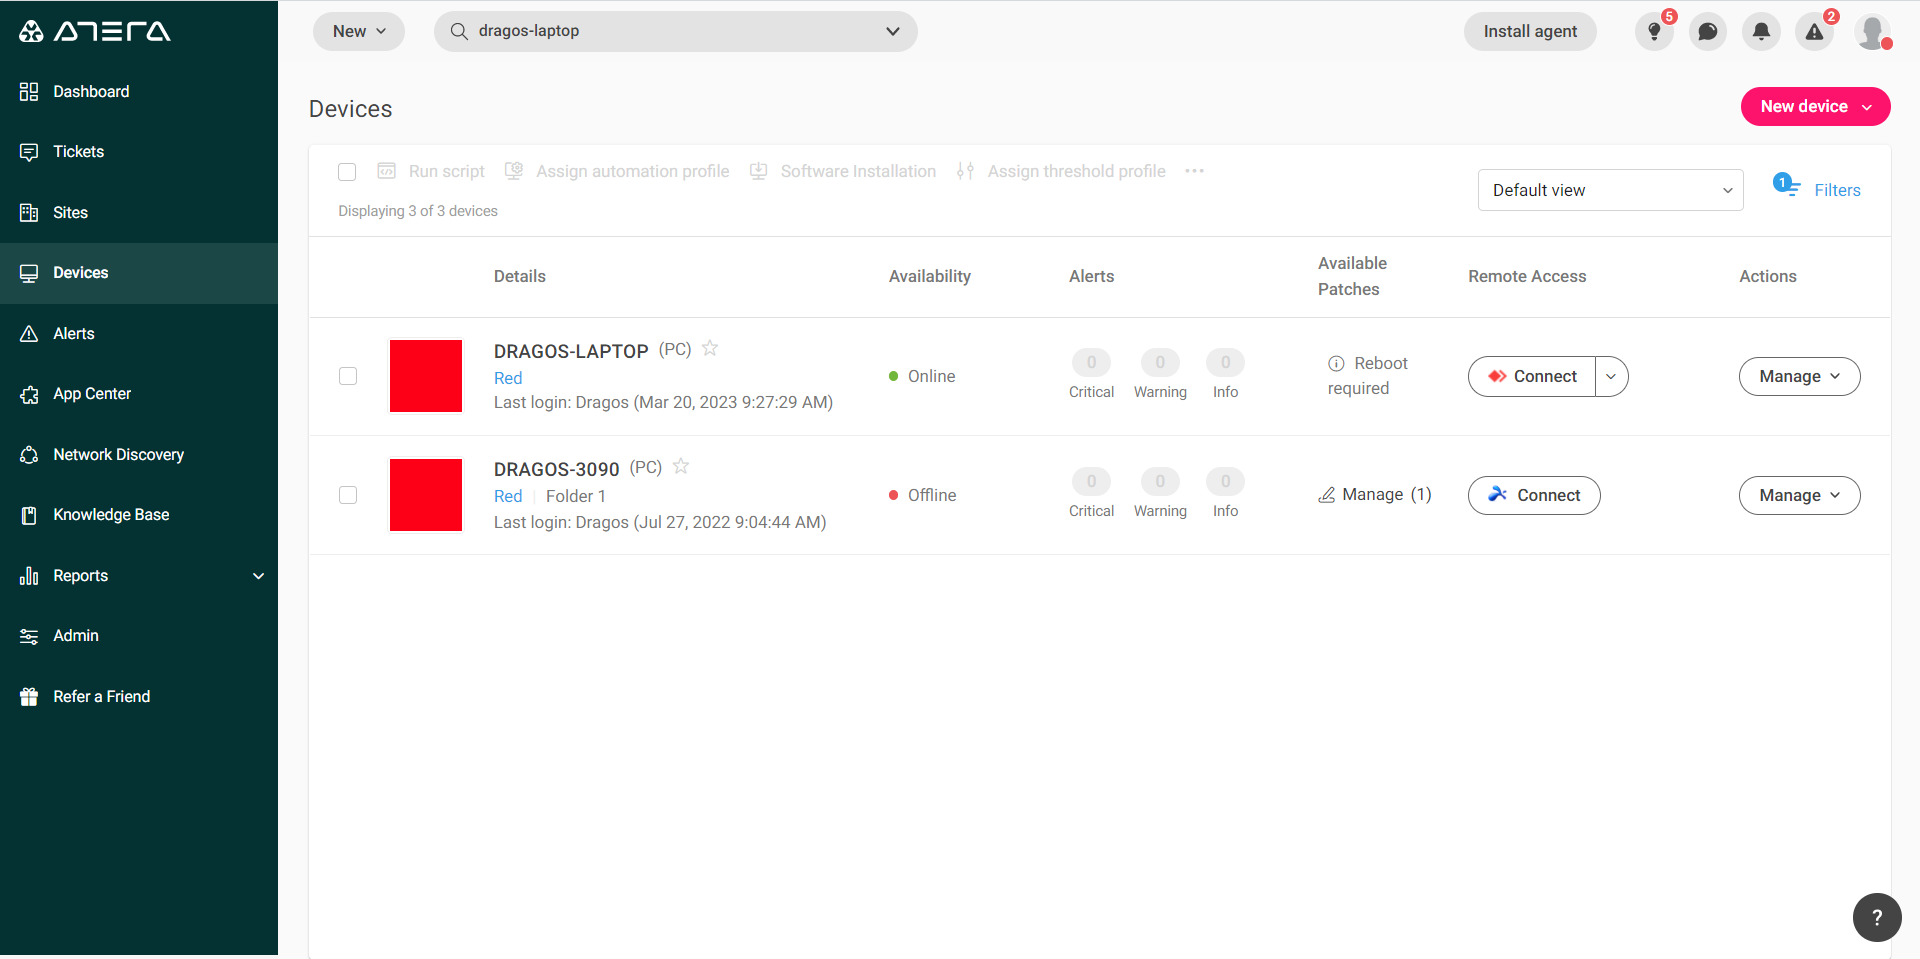1920x959 pixels.
Task: Click the Alerts triangle sidebar icon
Action: (29, 334)
